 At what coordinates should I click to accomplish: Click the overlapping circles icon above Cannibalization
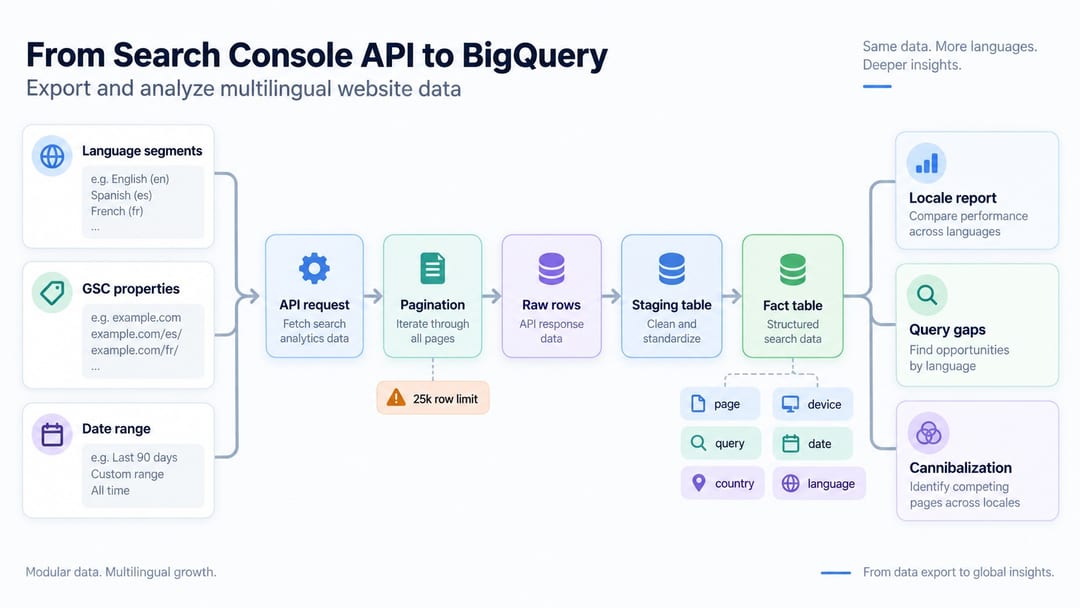pyautogui.click(x=928, y=433)
